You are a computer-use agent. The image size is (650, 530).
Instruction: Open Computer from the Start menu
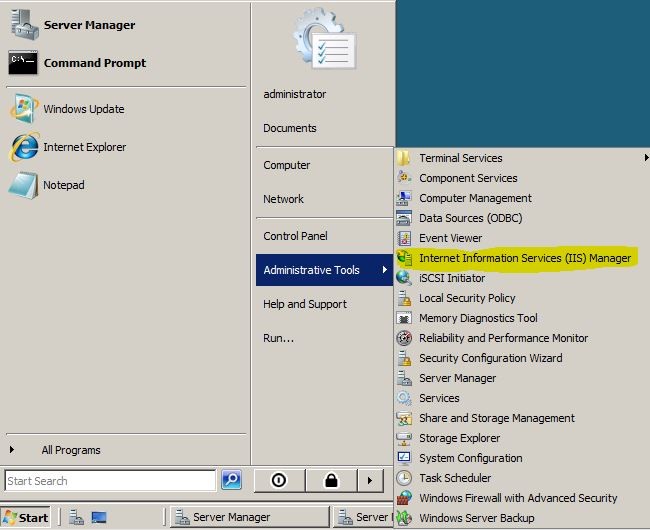point(286,165)
